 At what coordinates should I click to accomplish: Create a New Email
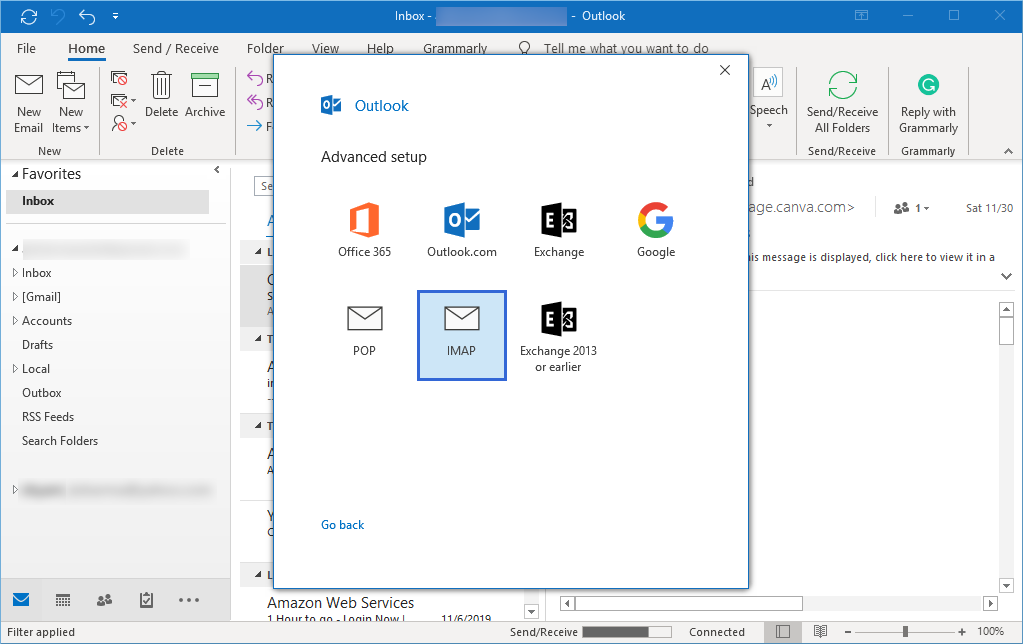pyautogui.click(x=29, y=102)
